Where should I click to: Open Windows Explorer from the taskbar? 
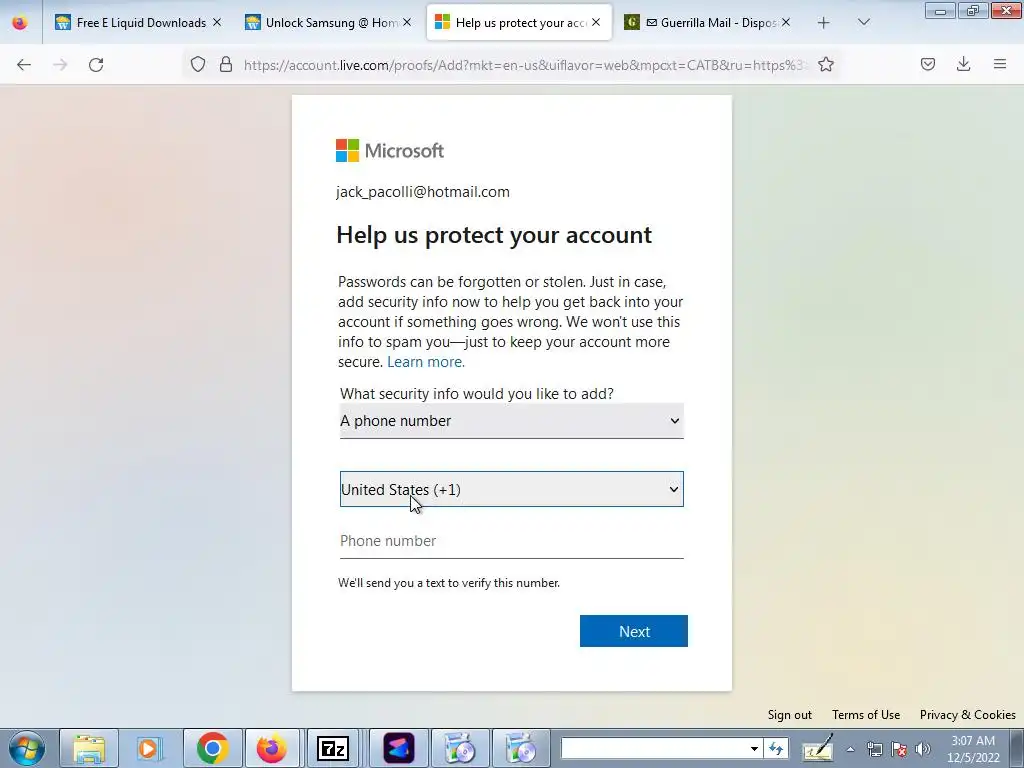pos(89,748)
